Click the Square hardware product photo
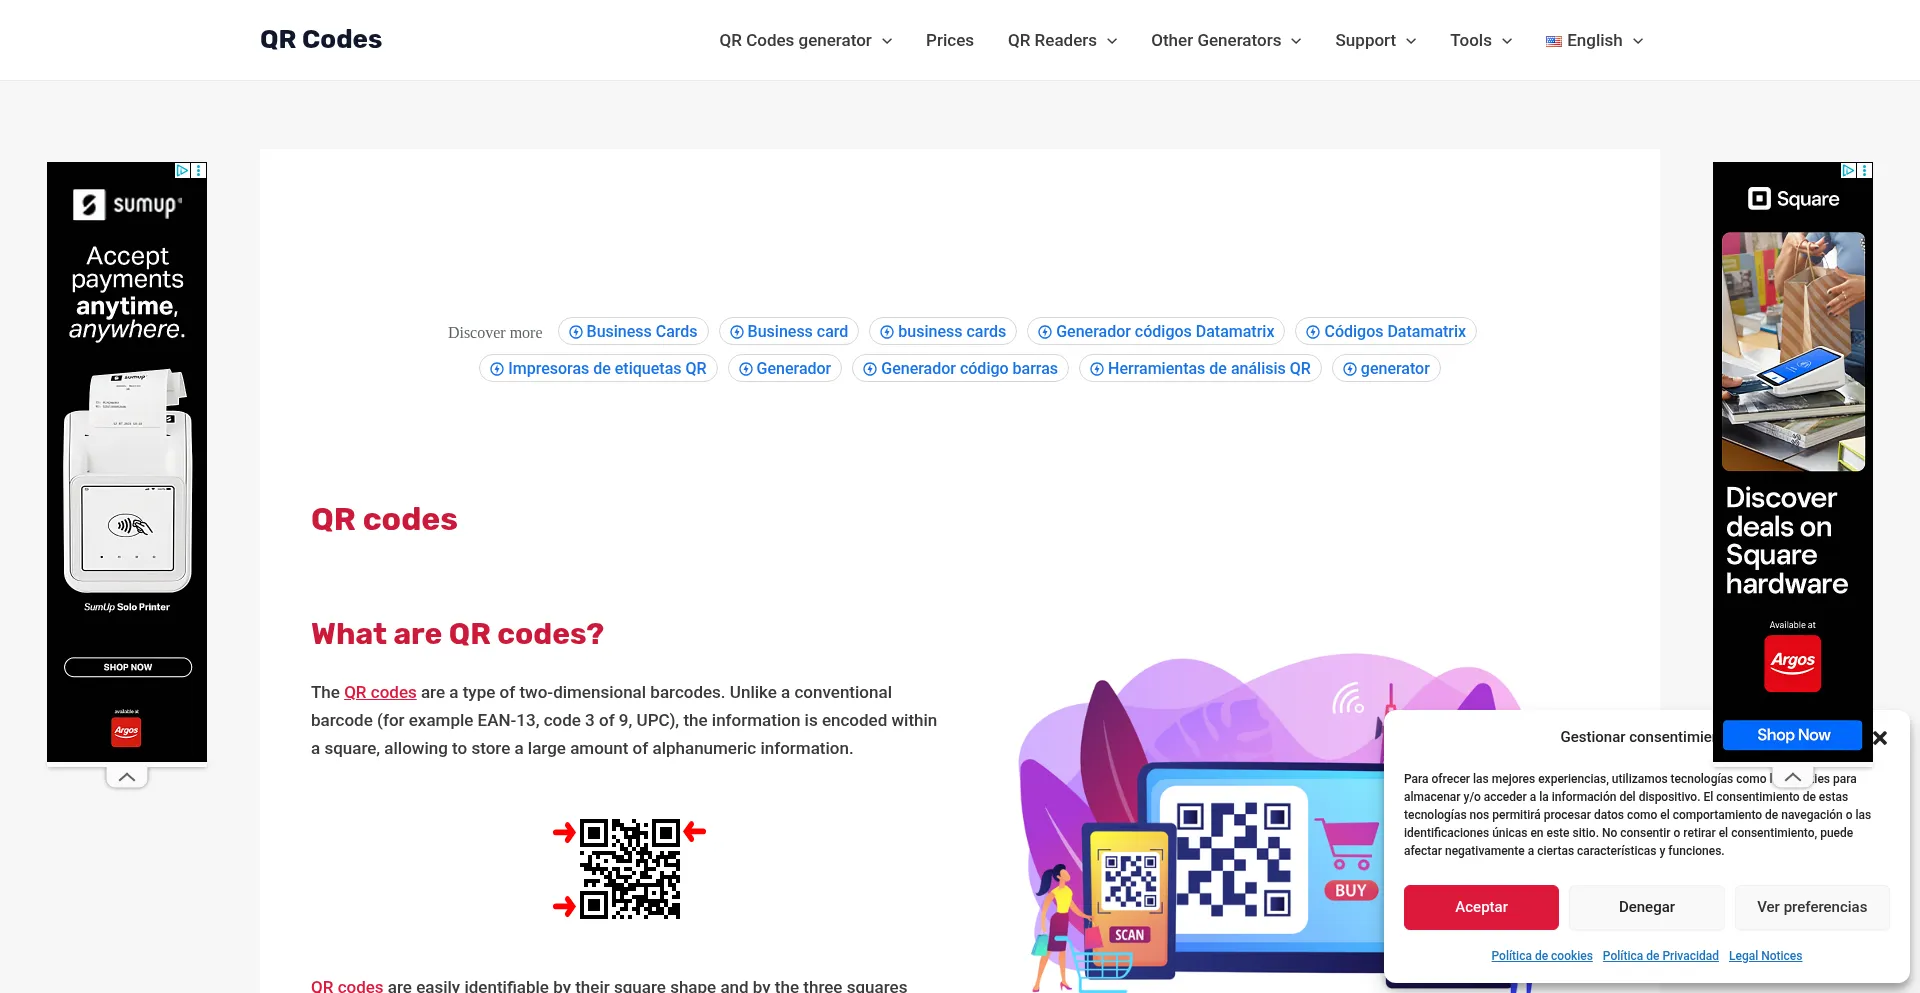1920x993 pixels. click(x=1793, y=352)
